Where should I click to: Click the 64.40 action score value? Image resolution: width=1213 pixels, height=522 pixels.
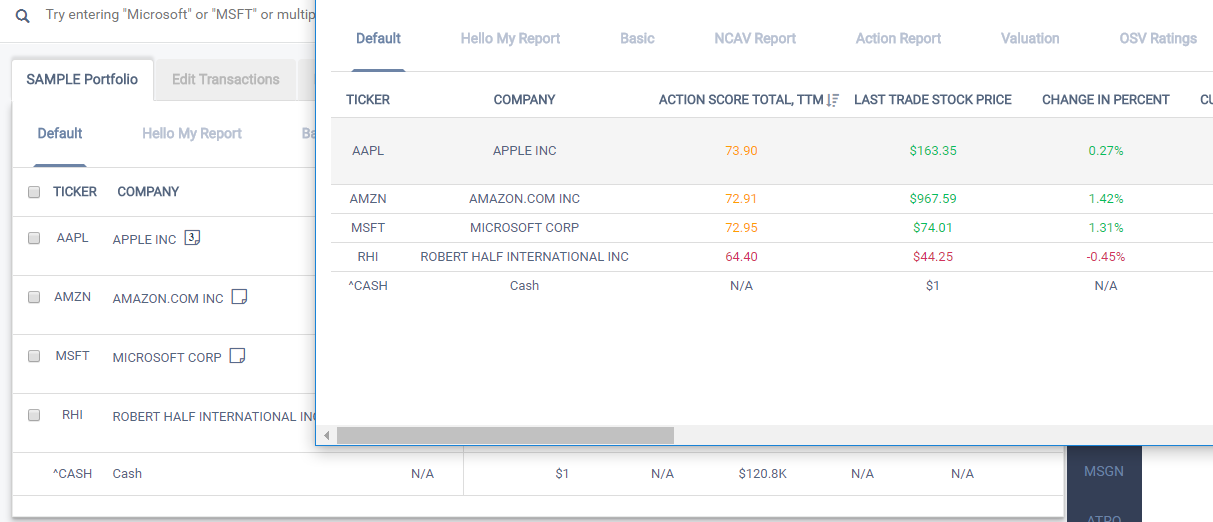click(x=741, y=257)
